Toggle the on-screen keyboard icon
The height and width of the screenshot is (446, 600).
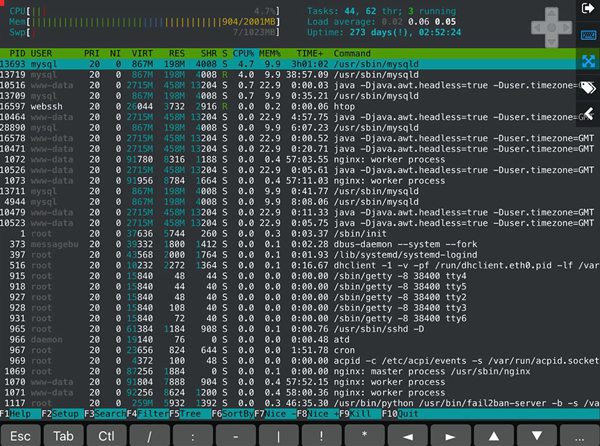tap(587, 35)
